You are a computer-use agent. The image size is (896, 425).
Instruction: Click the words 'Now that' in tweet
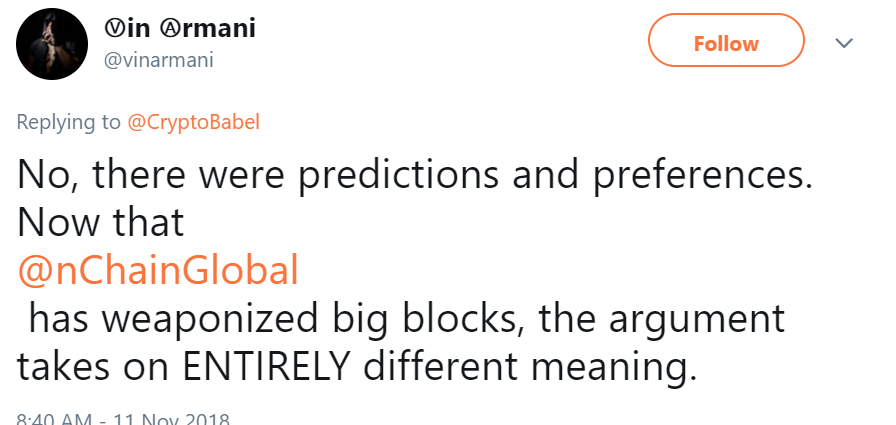tap(101, 222)
